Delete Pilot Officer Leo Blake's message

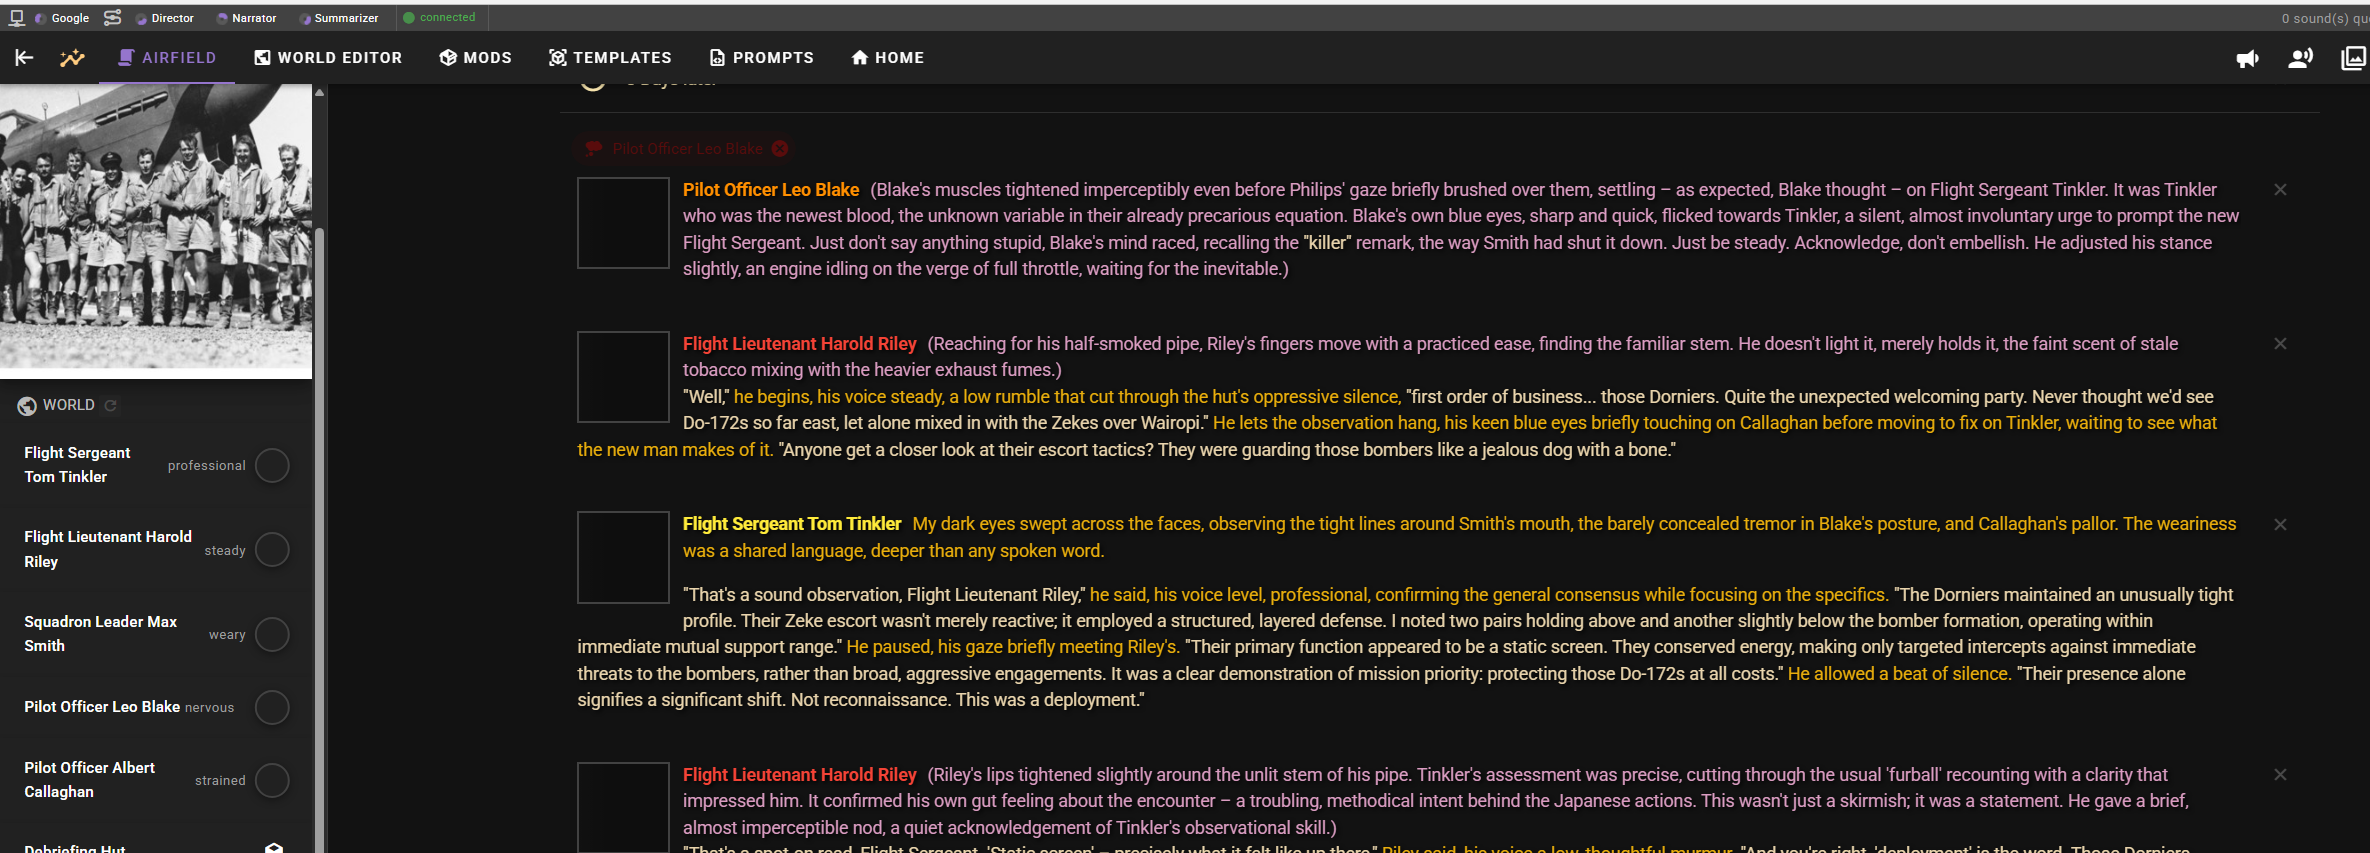[2280, 190]
